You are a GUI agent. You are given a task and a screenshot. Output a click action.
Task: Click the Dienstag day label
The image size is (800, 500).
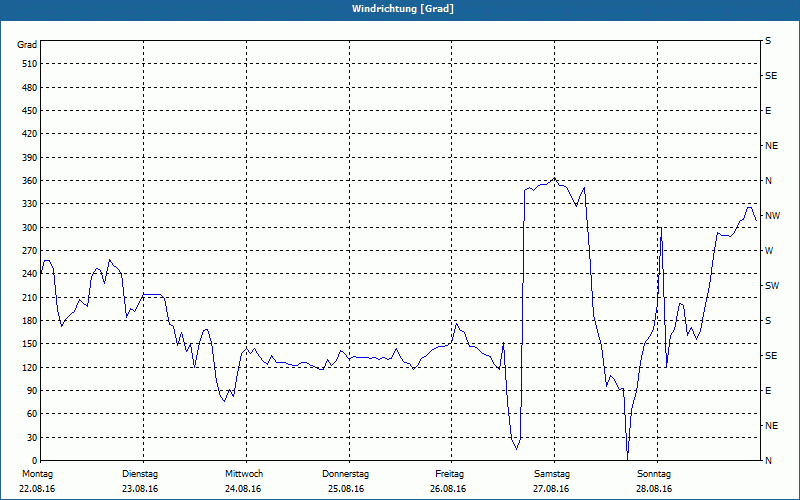(140, 474)
